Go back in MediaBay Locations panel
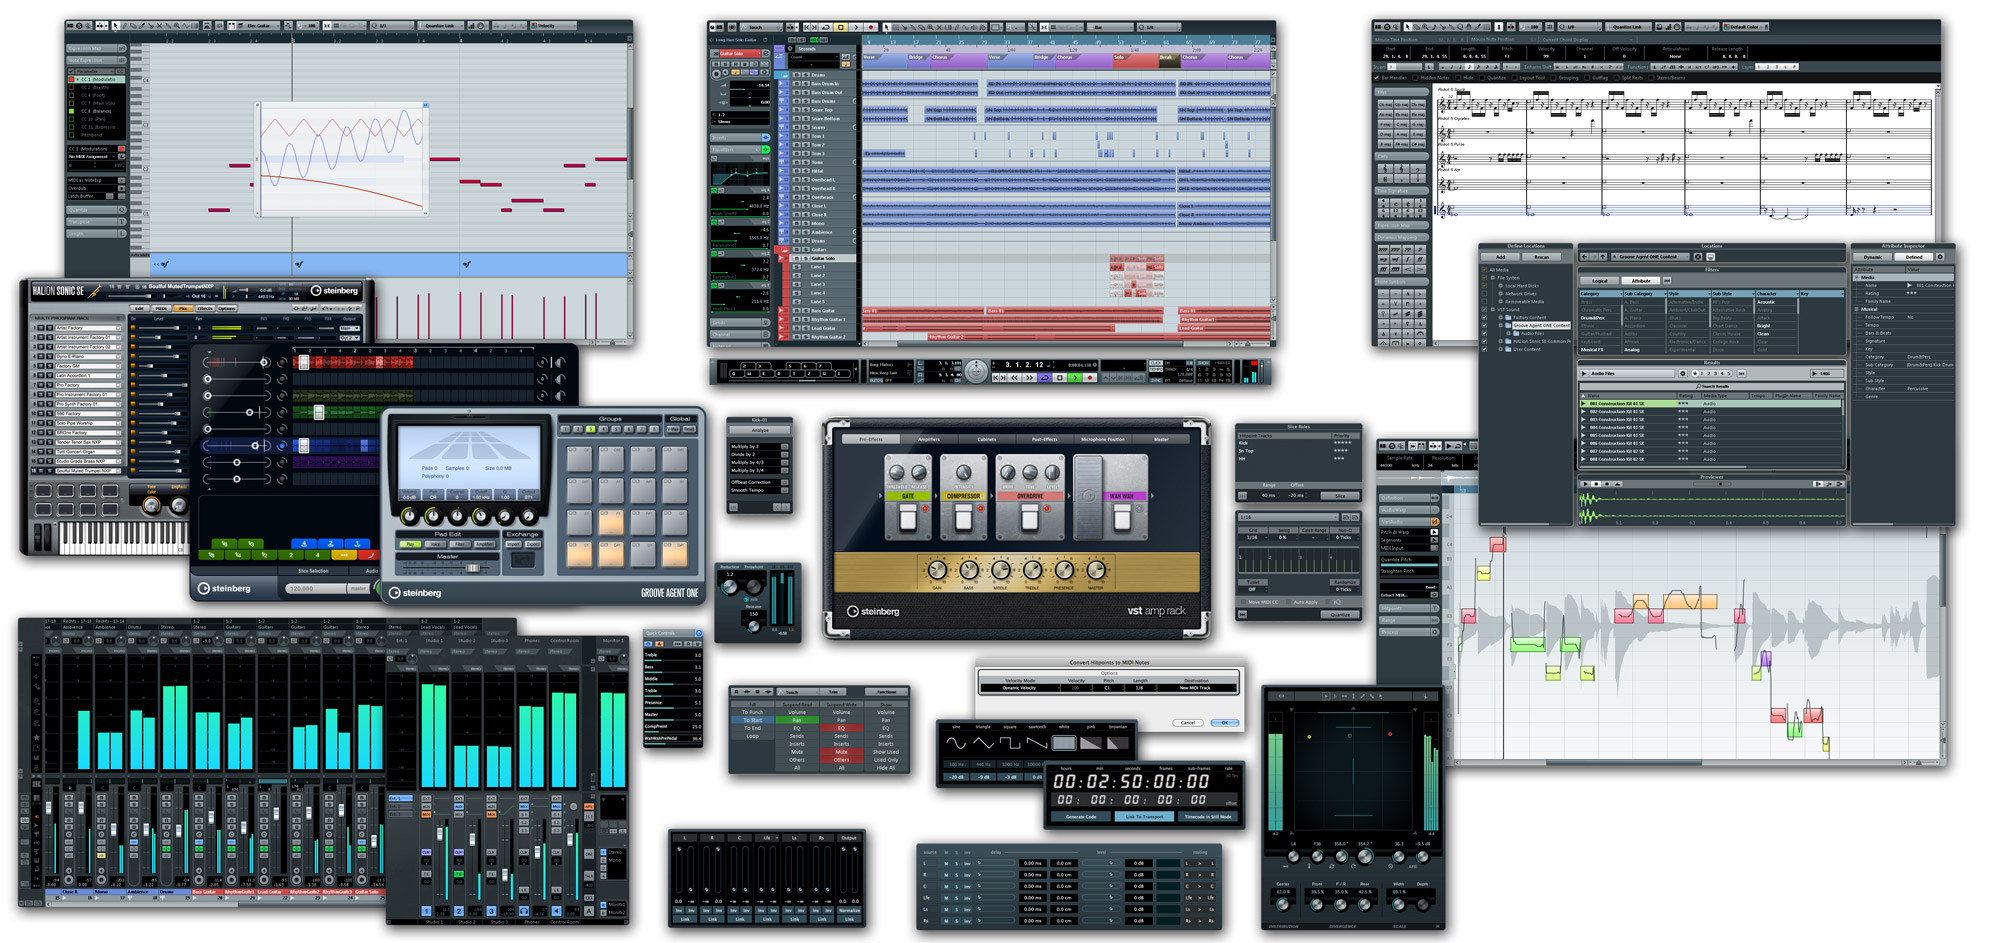This screenshot has width=2000, height=943. coord(1584,257)
